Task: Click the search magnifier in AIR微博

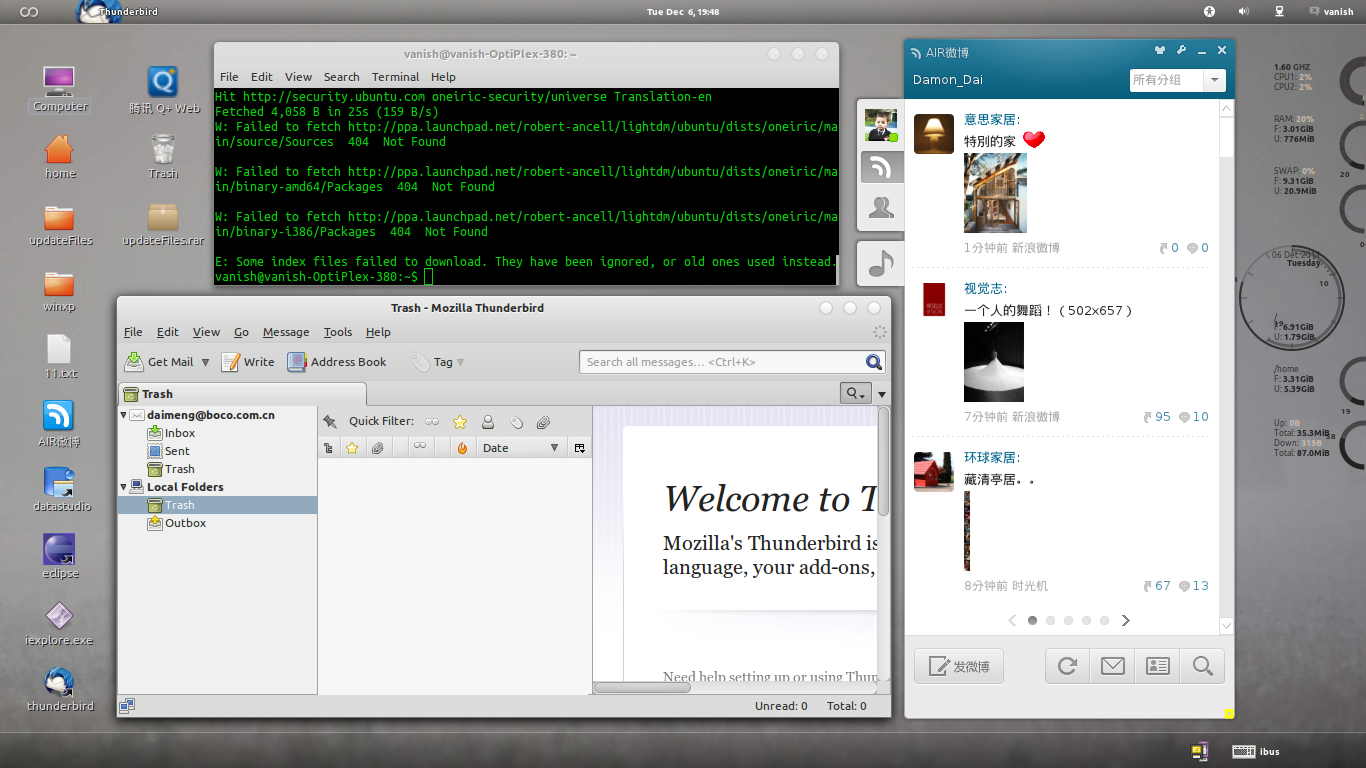Action: 1202,666
